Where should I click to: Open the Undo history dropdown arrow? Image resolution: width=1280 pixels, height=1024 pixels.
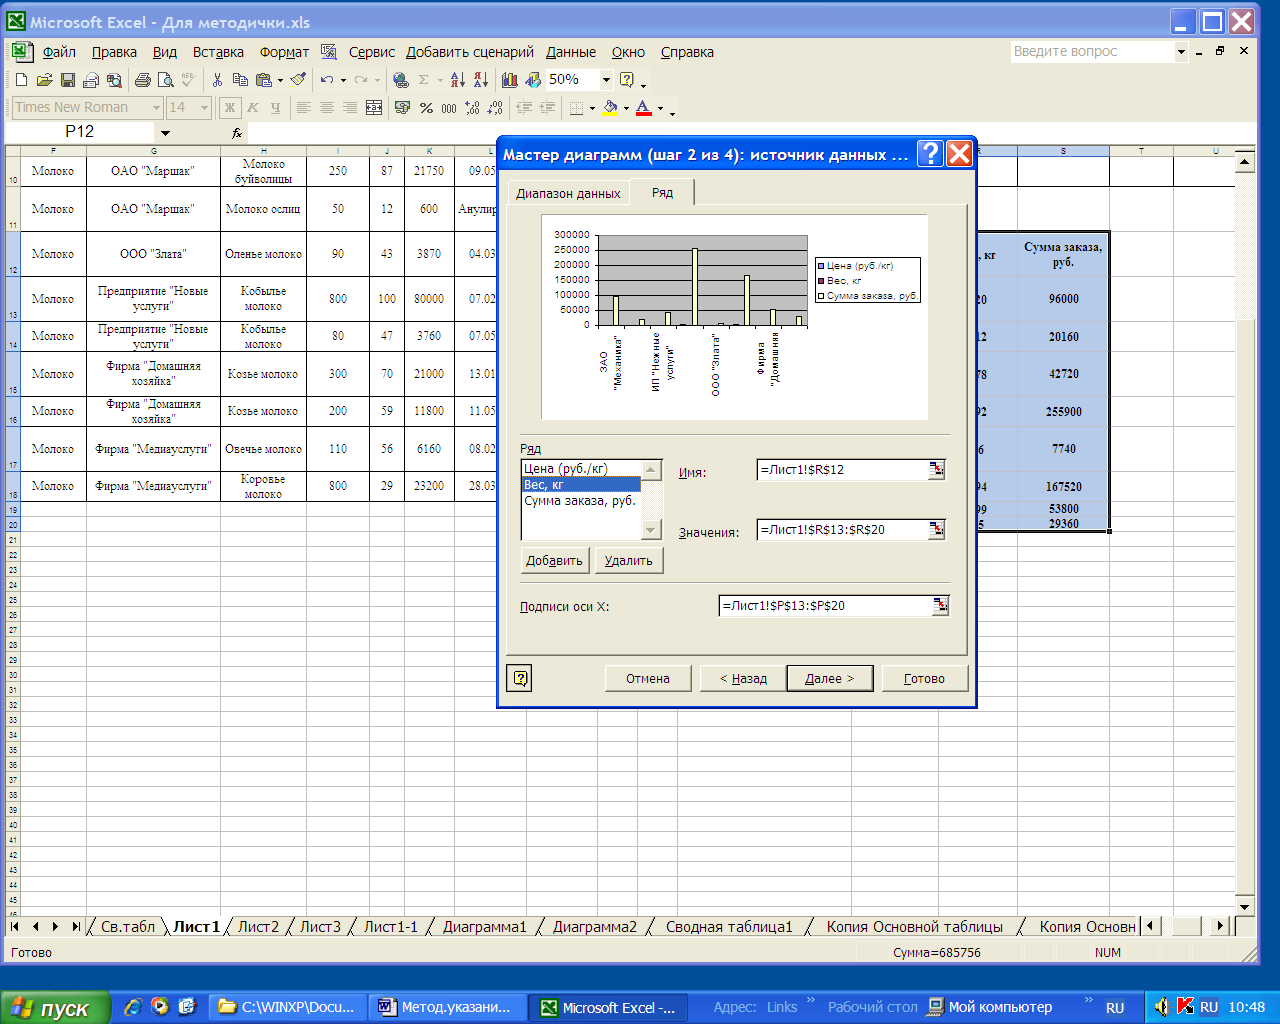[x=343, y=80]
